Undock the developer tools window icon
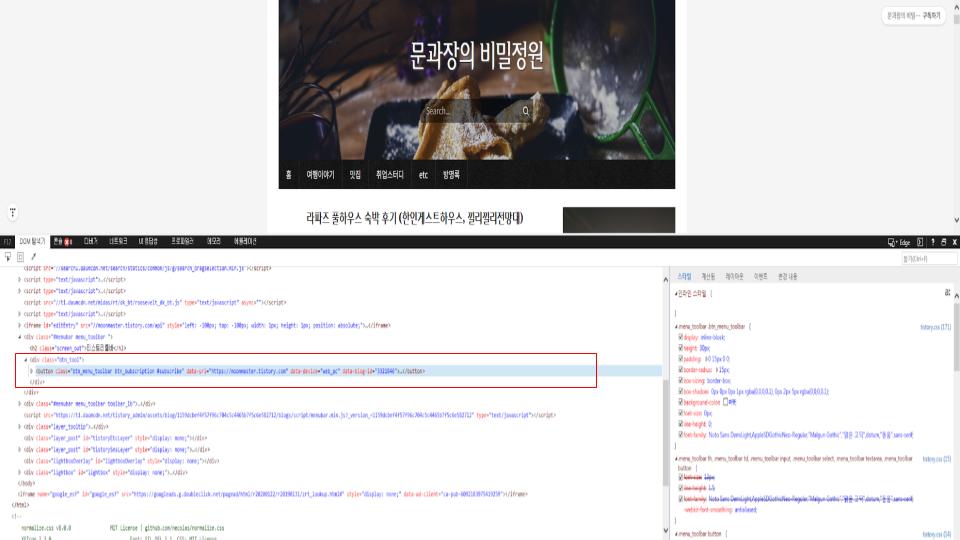The image size is (960, 540). [x=943, y=242]
